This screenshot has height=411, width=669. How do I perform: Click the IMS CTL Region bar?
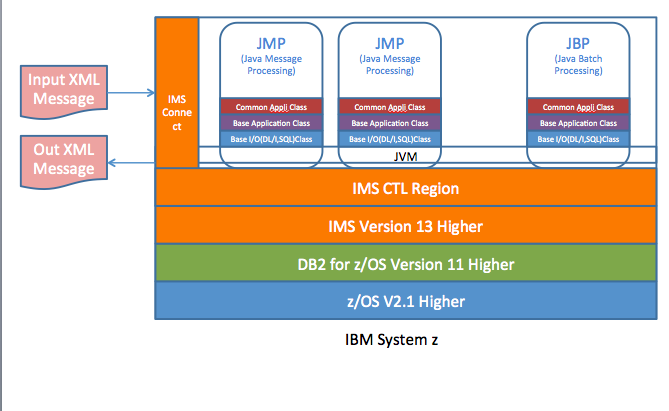click(406, 188)
